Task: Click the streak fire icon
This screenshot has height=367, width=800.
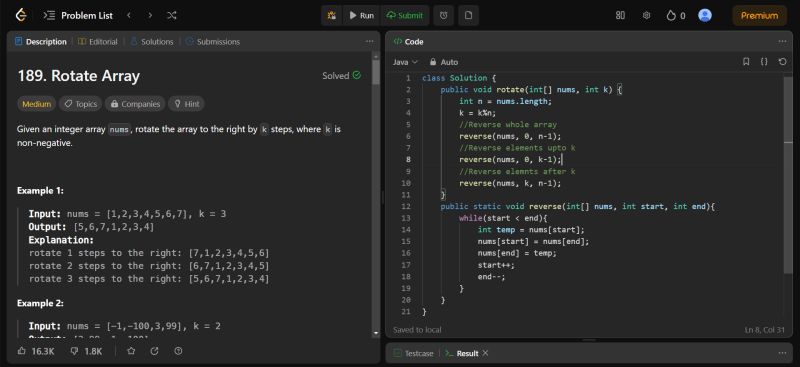Action: [671, 16]
